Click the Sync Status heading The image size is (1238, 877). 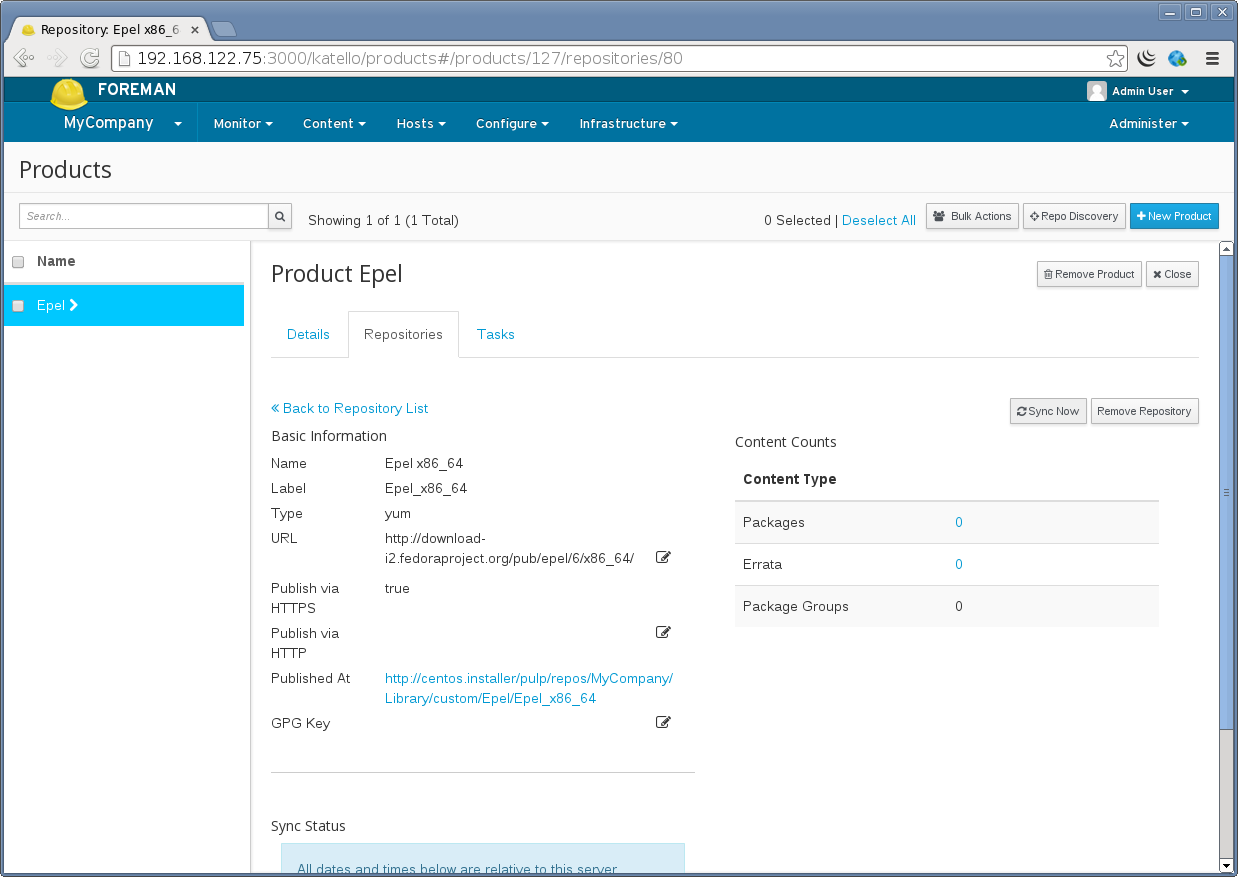(308, 826)
